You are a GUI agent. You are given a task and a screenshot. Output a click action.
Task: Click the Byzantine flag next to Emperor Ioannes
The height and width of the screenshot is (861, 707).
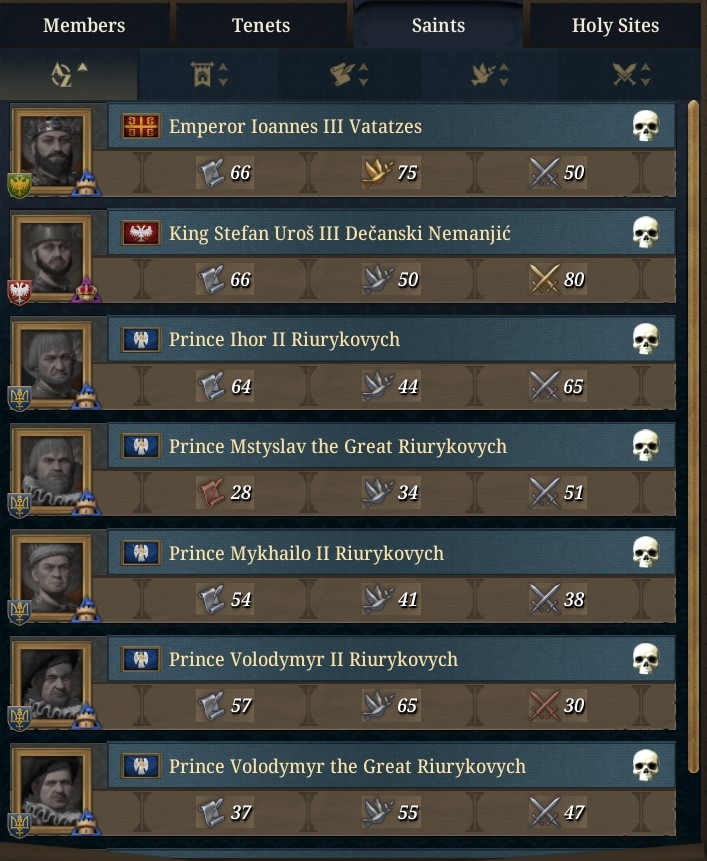point(141,126)
